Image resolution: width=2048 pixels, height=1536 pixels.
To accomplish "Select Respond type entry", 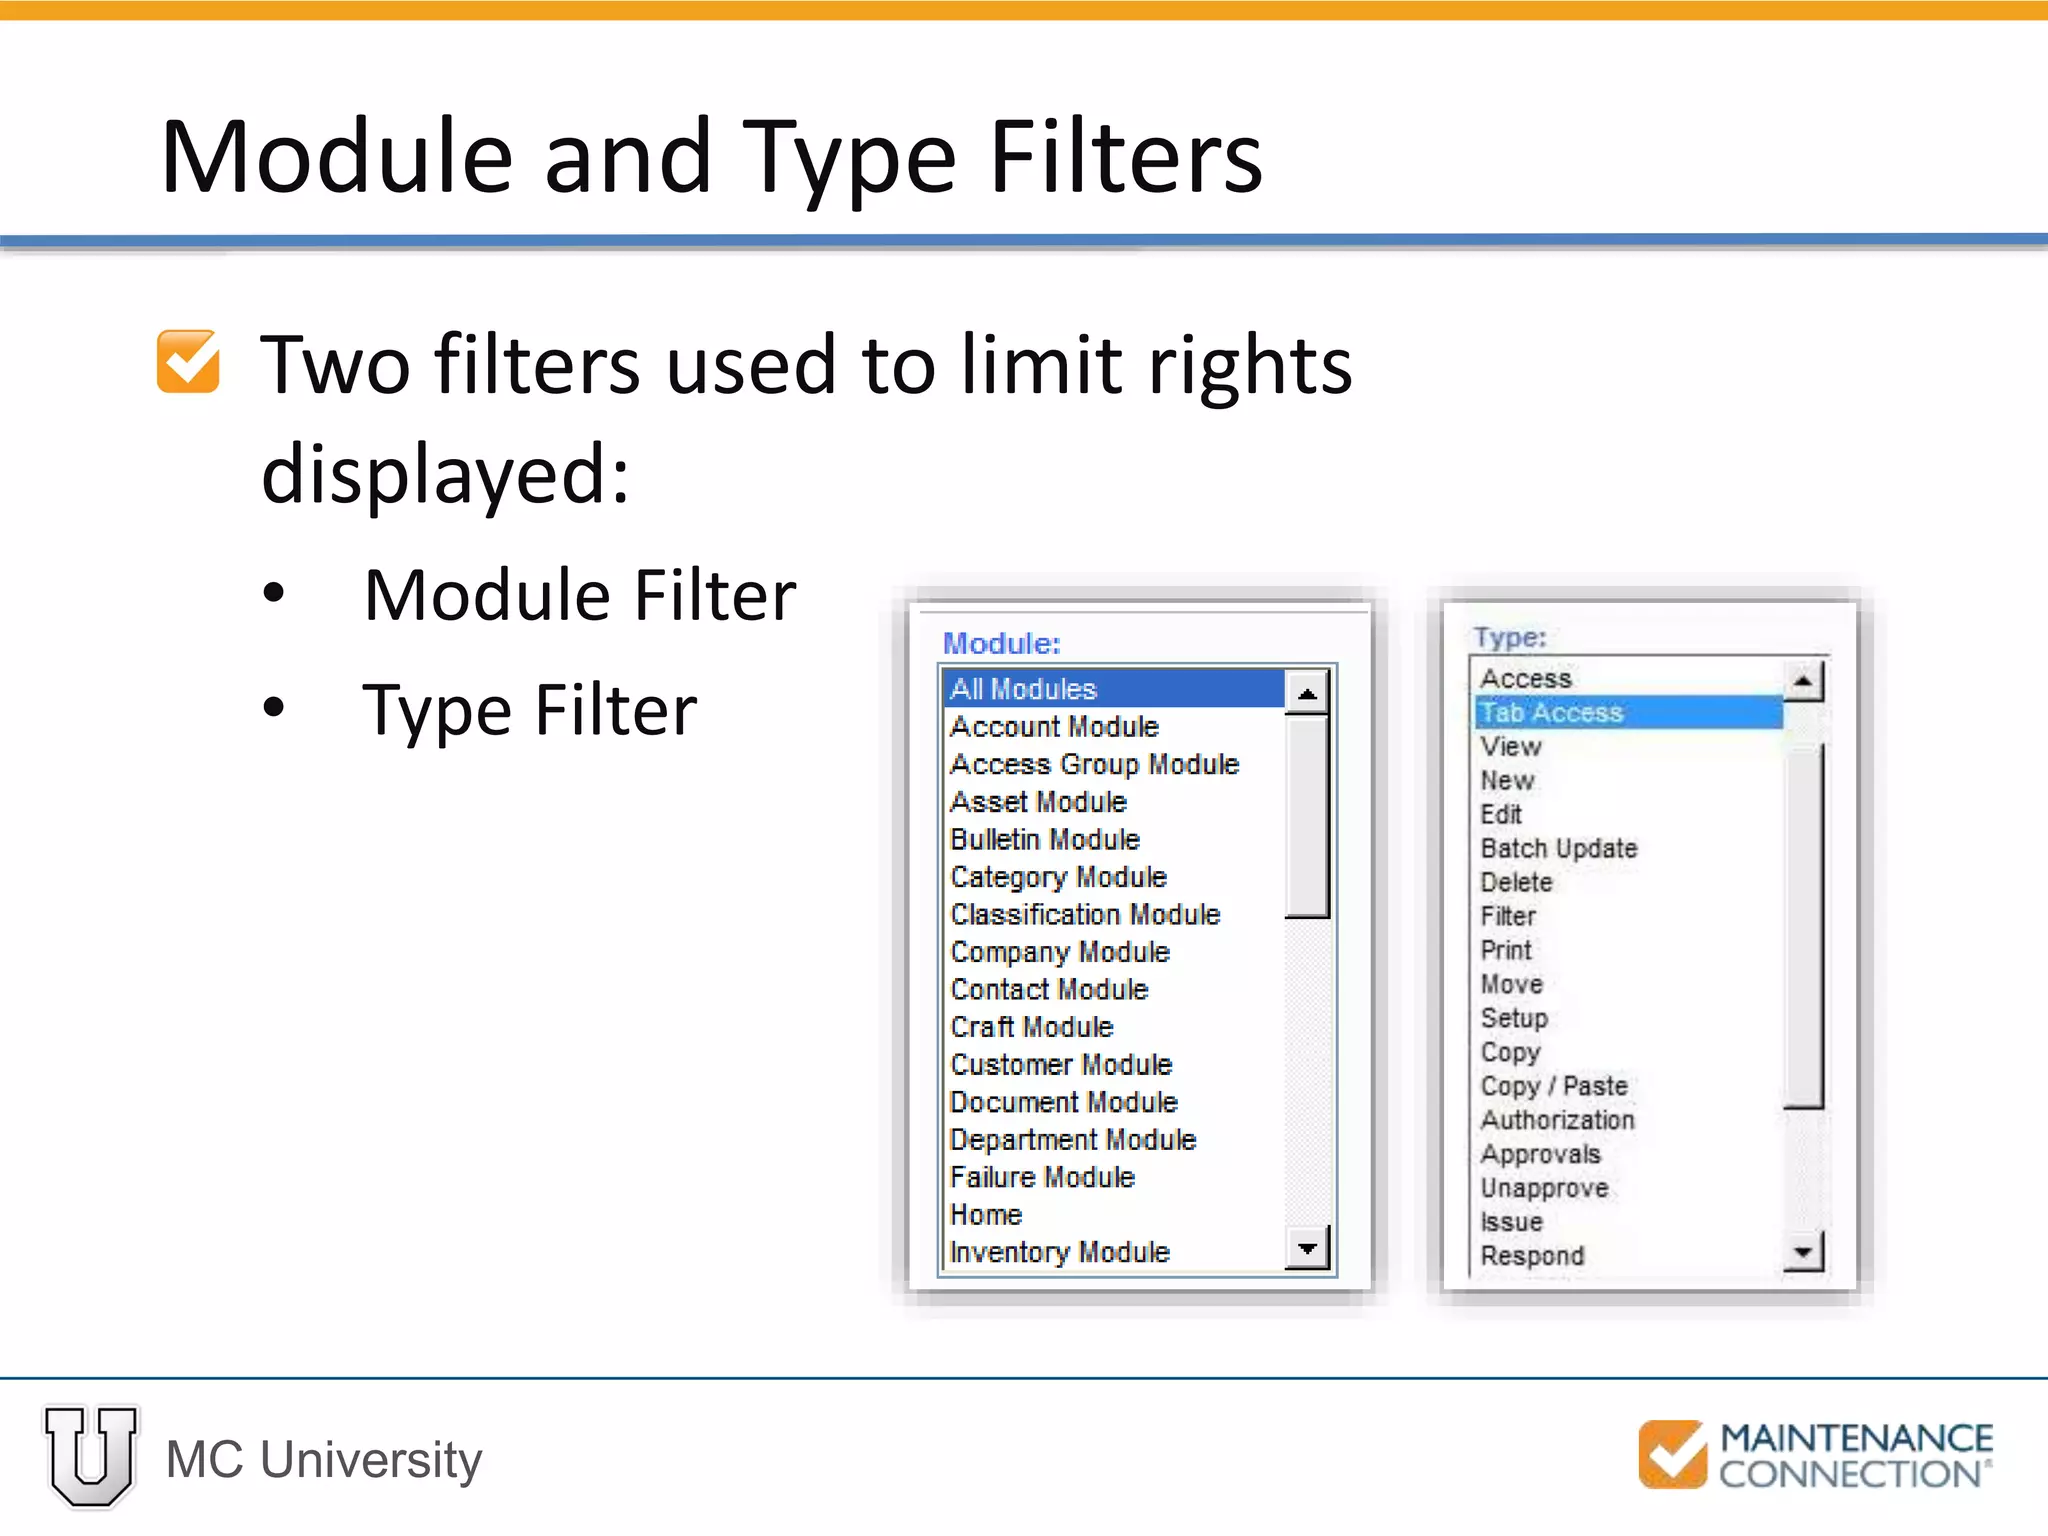I will [1629, 1257].
